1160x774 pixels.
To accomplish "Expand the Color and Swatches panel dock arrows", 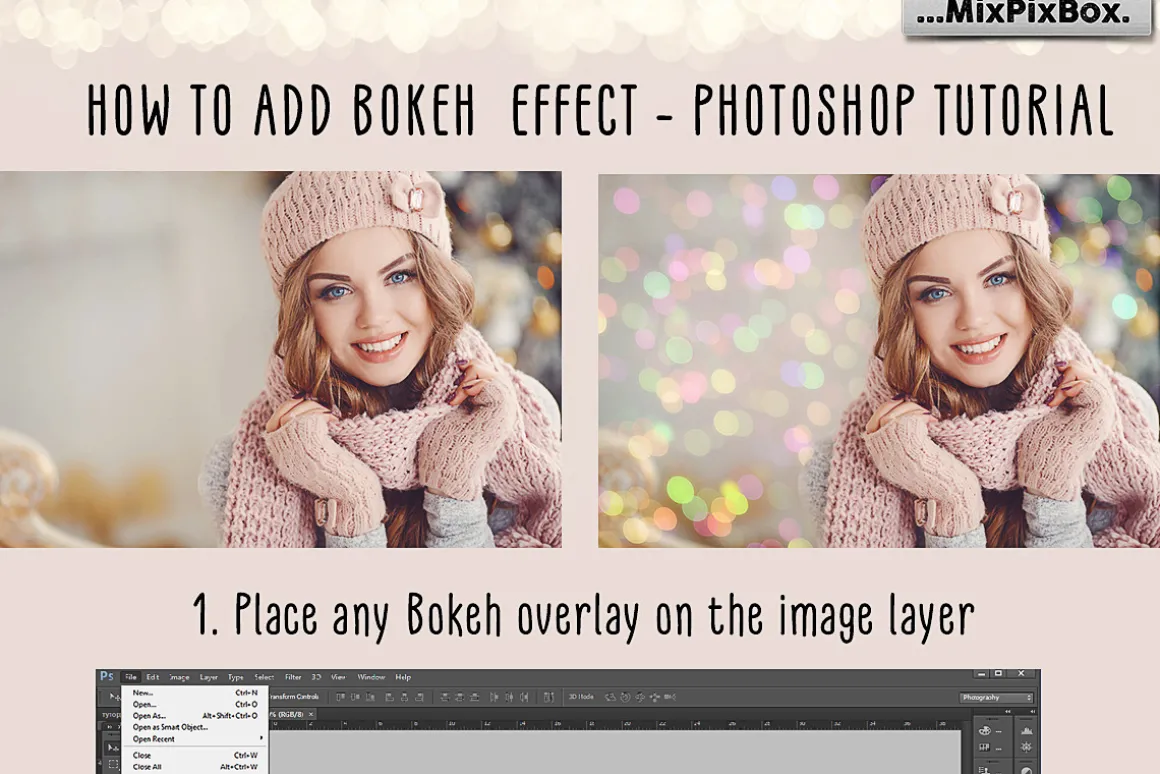I will pyautogui.click(x=1008, y=711).
